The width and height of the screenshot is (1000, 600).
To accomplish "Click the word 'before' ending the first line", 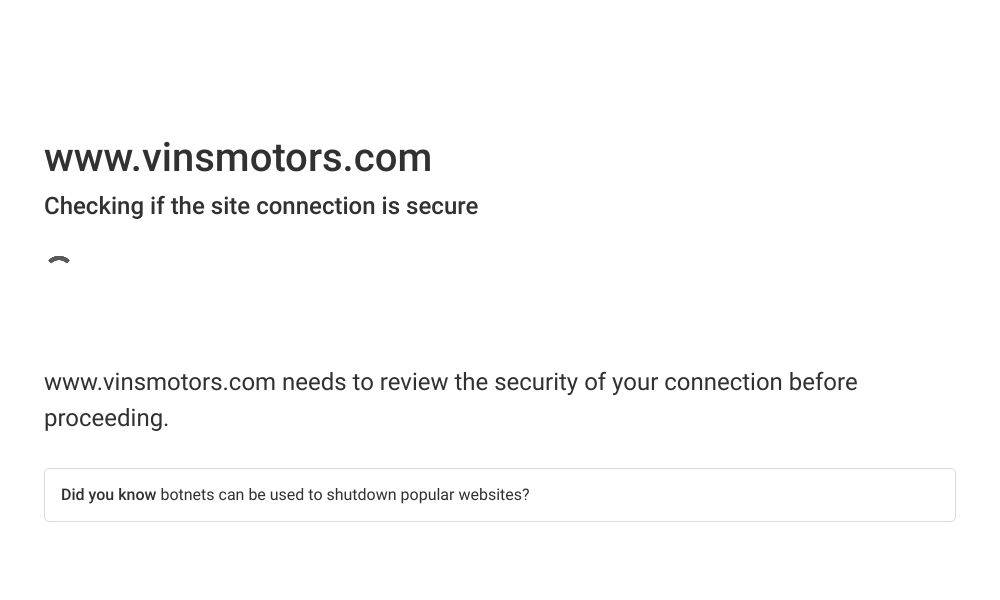I will (823, 382).
